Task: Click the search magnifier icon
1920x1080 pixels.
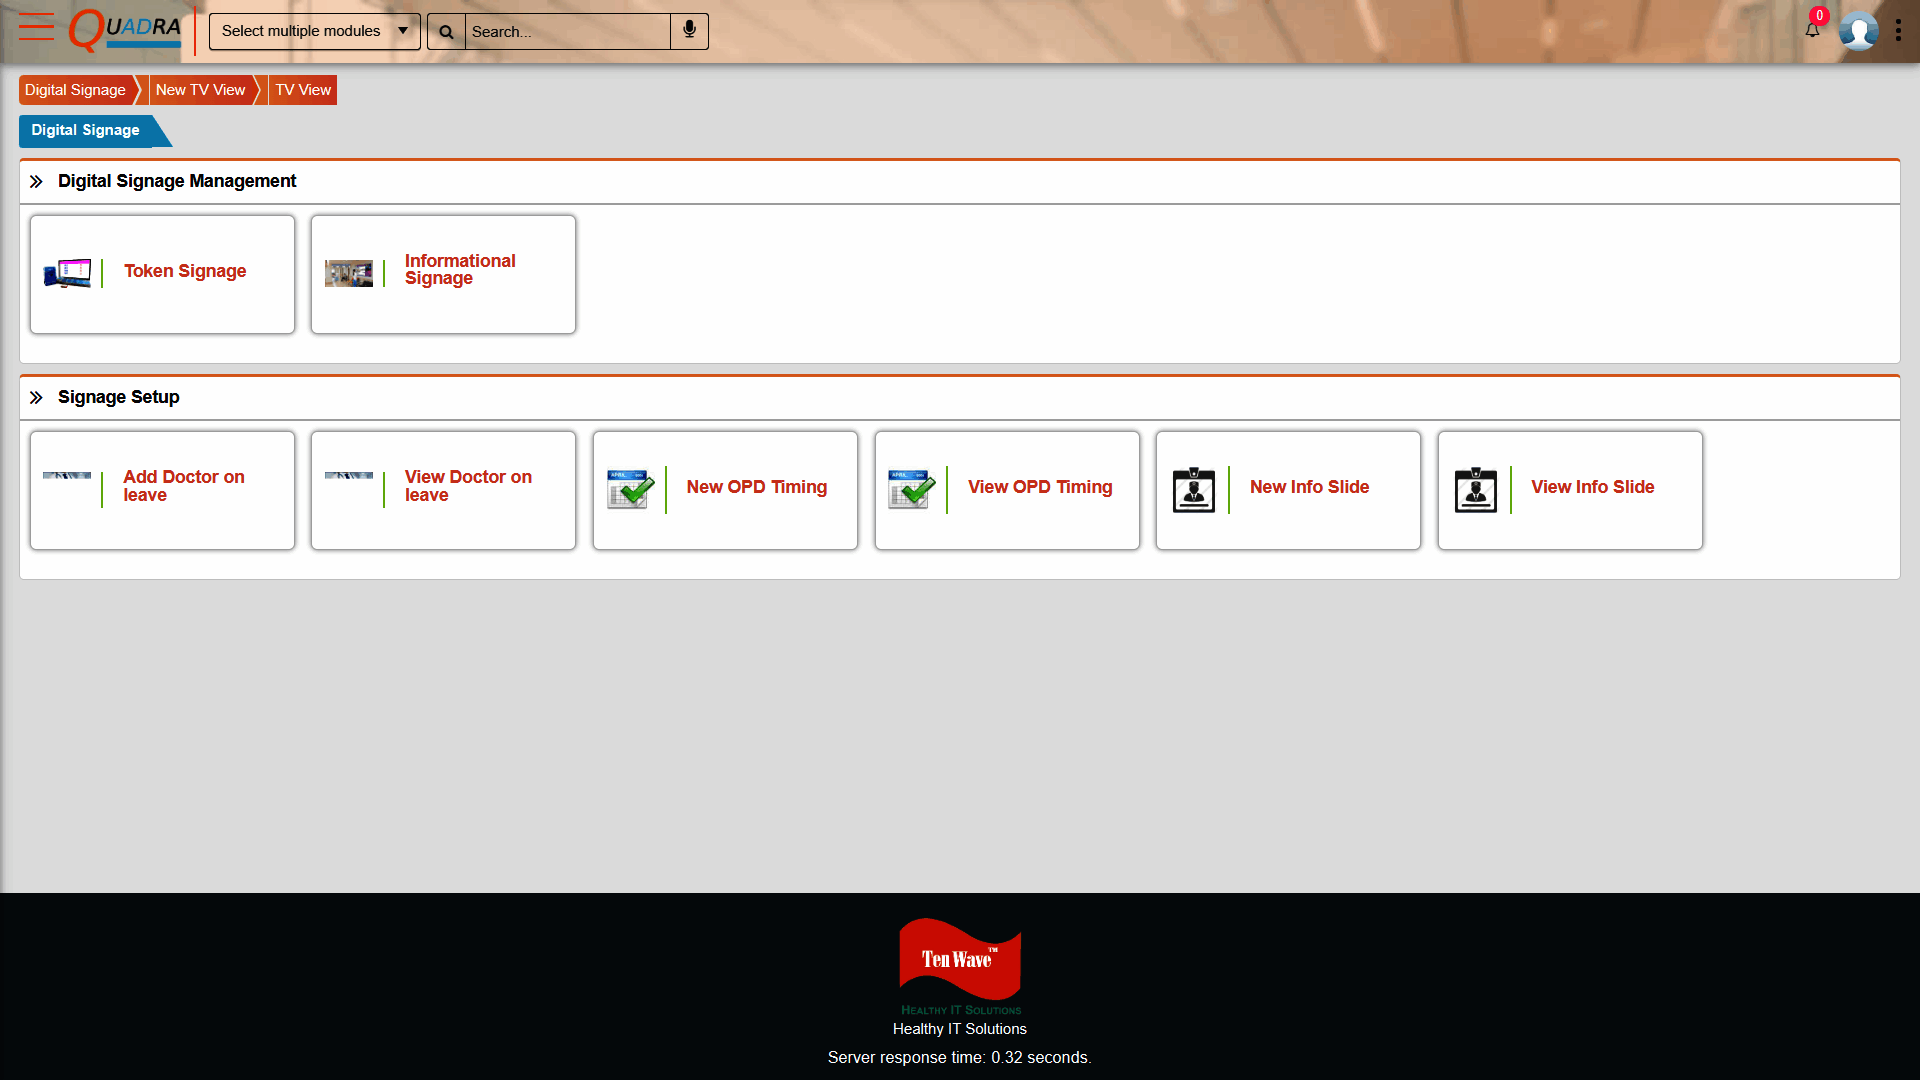Action: (x=446, y=32)
